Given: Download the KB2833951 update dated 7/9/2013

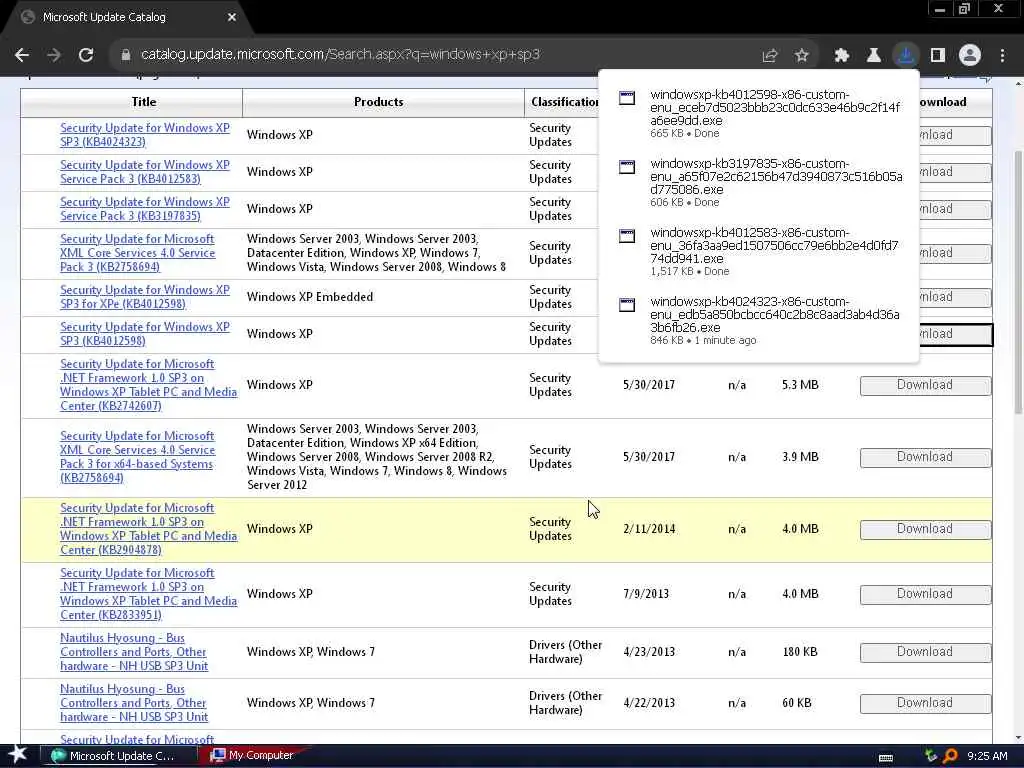Looking at the screenshot, I should (x=925, y=594).
